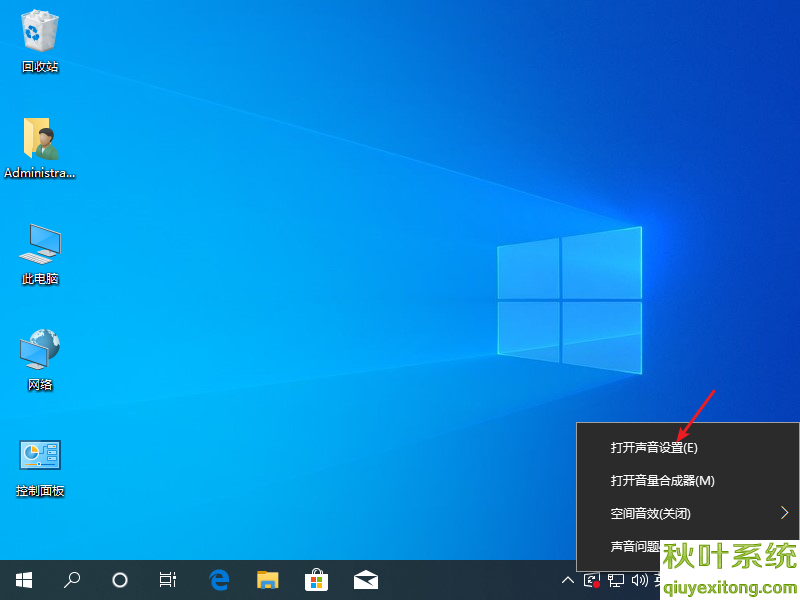
Task: Open the Mail app on taskbar
Action: coord(366,580)
